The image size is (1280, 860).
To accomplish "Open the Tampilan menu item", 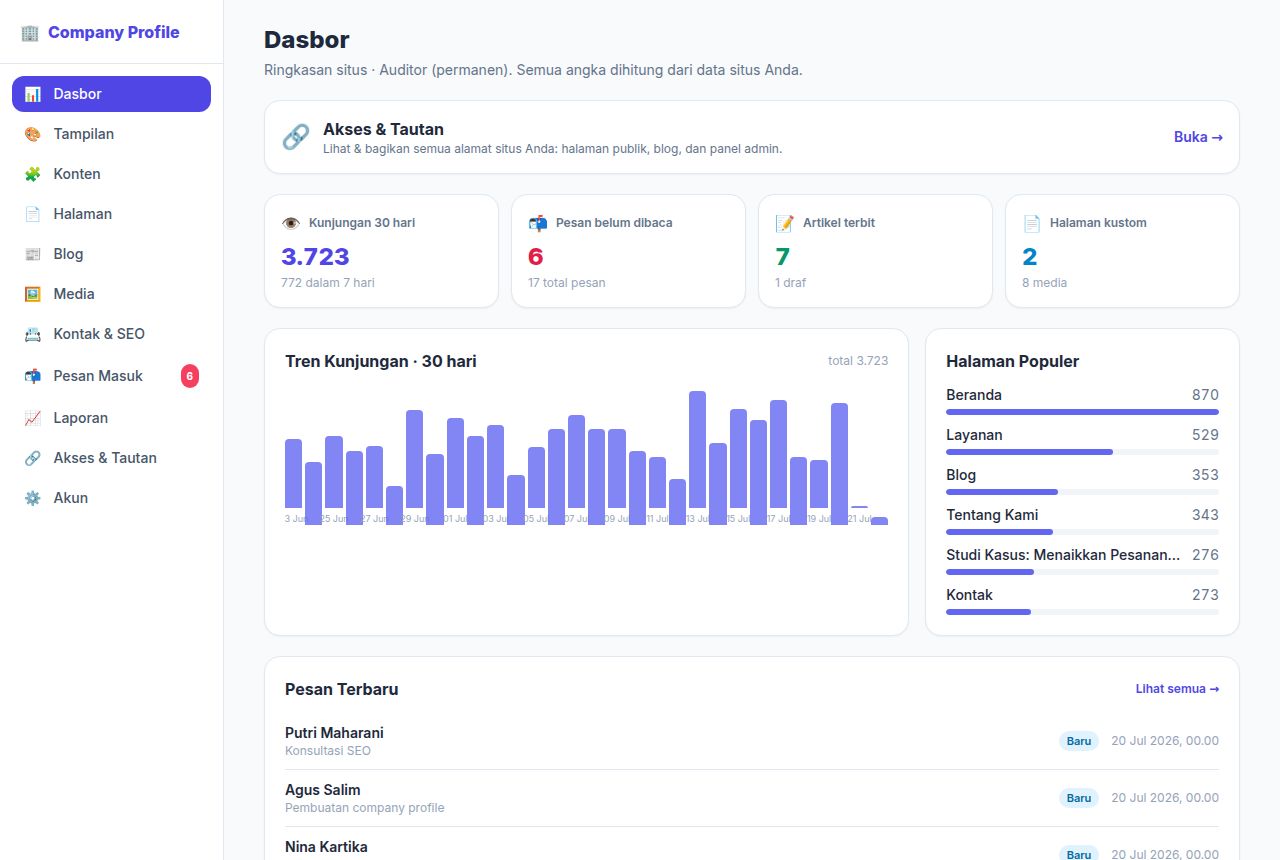I will point(111,134).
